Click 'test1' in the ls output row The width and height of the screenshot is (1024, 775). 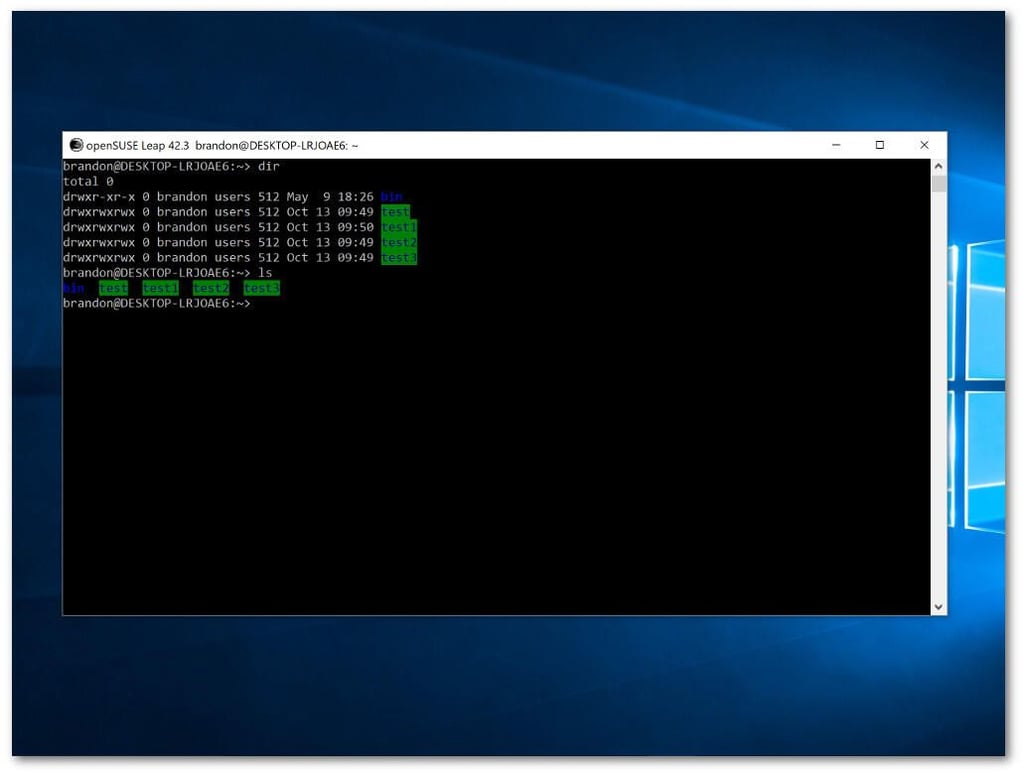click(161, 288)
